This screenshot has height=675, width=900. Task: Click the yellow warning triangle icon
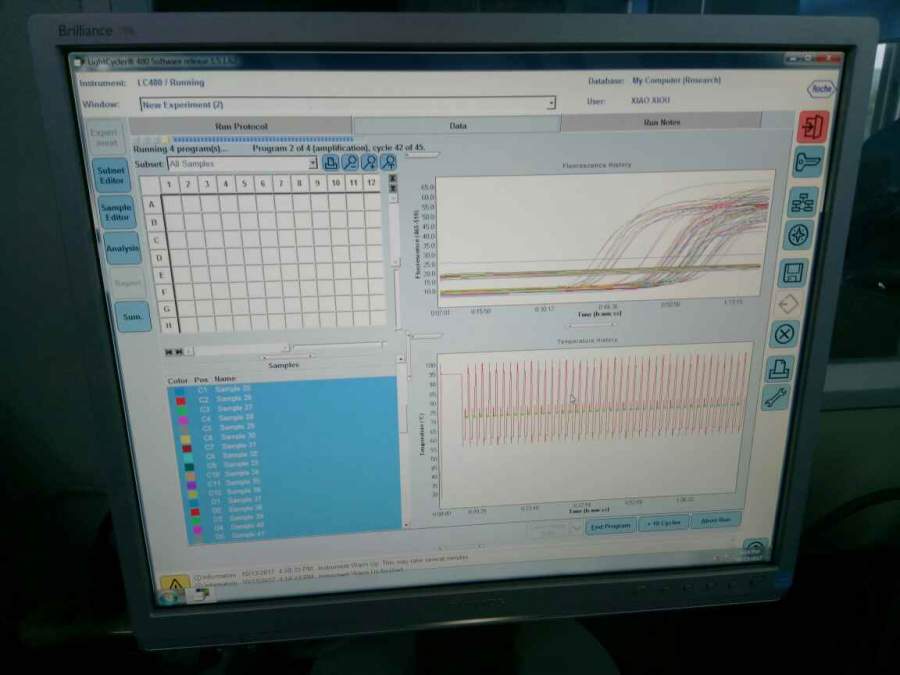pos(174,584)
